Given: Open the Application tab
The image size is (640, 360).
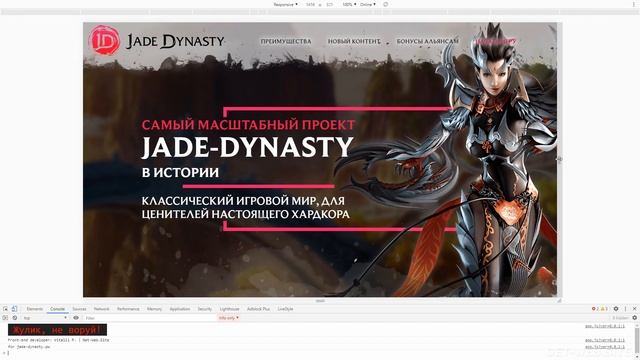Looking at the screenshot, I should point(180,309).
